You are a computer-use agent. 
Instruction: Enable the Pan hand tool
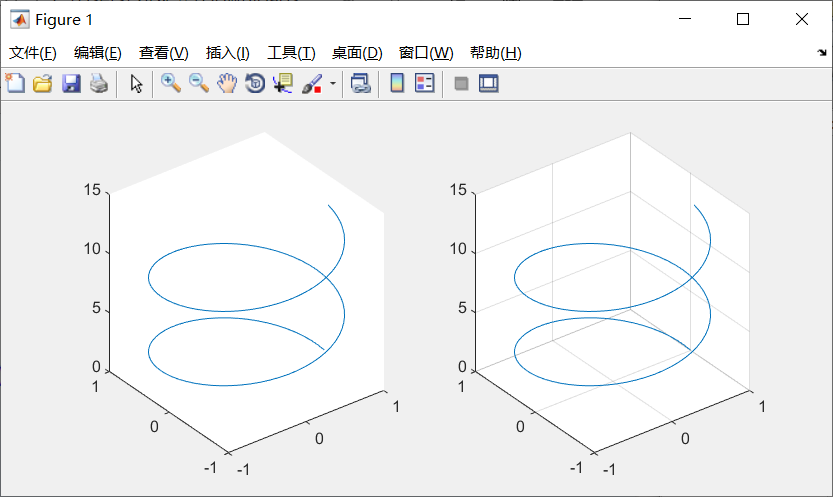coord(227,83)
